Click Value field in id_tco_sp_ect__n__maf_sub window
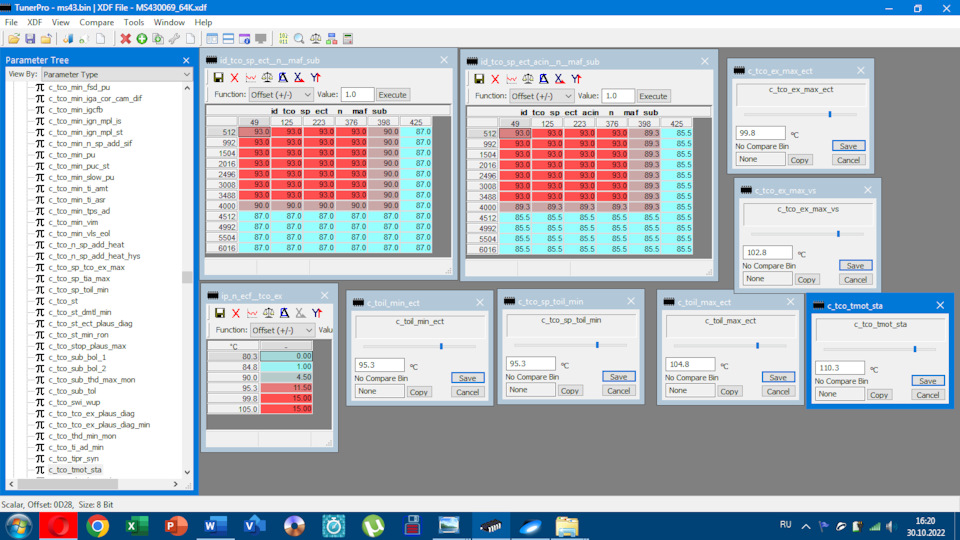This screenshot has width=960, height=540. coord(357,95)
